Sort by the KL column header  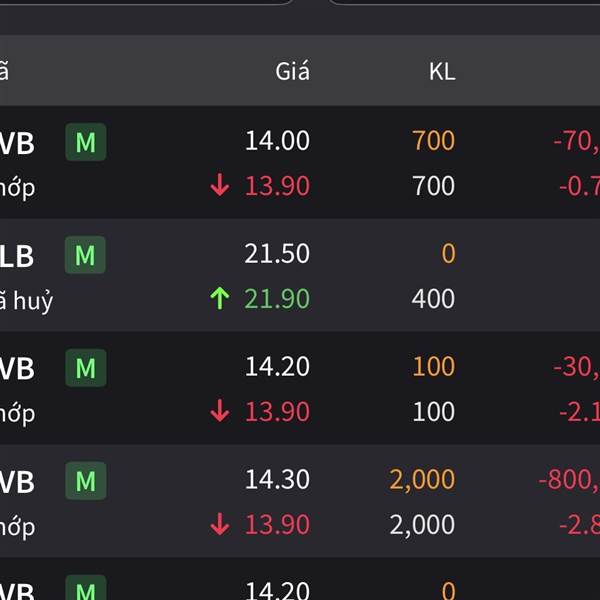[442, 72]
